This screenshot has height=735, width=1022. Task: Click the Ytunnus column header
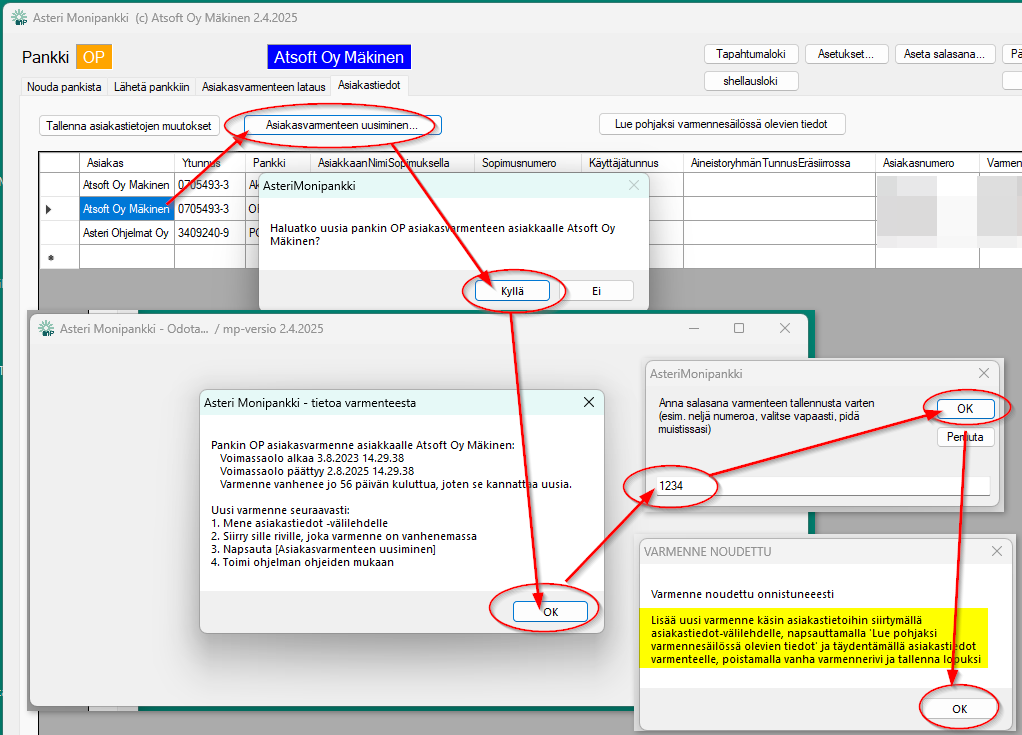pos(210,163)
